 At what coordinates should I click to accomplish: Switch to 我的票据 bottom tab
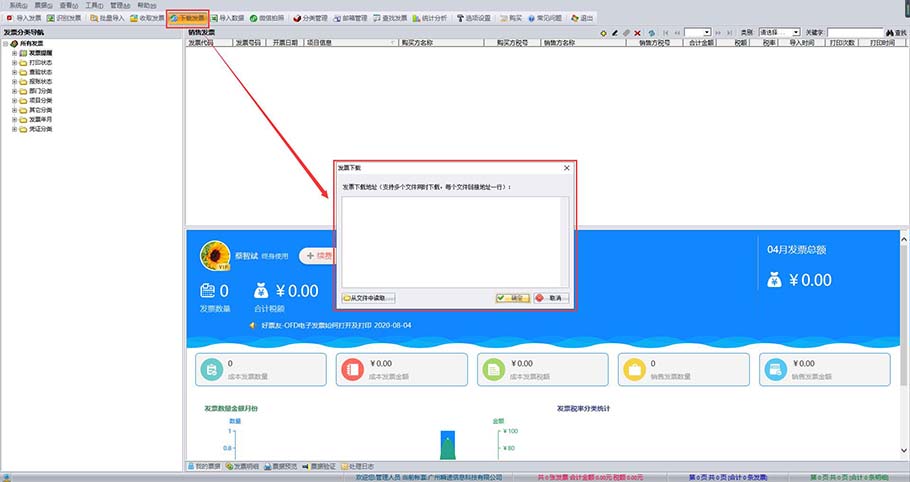(204, 466)
